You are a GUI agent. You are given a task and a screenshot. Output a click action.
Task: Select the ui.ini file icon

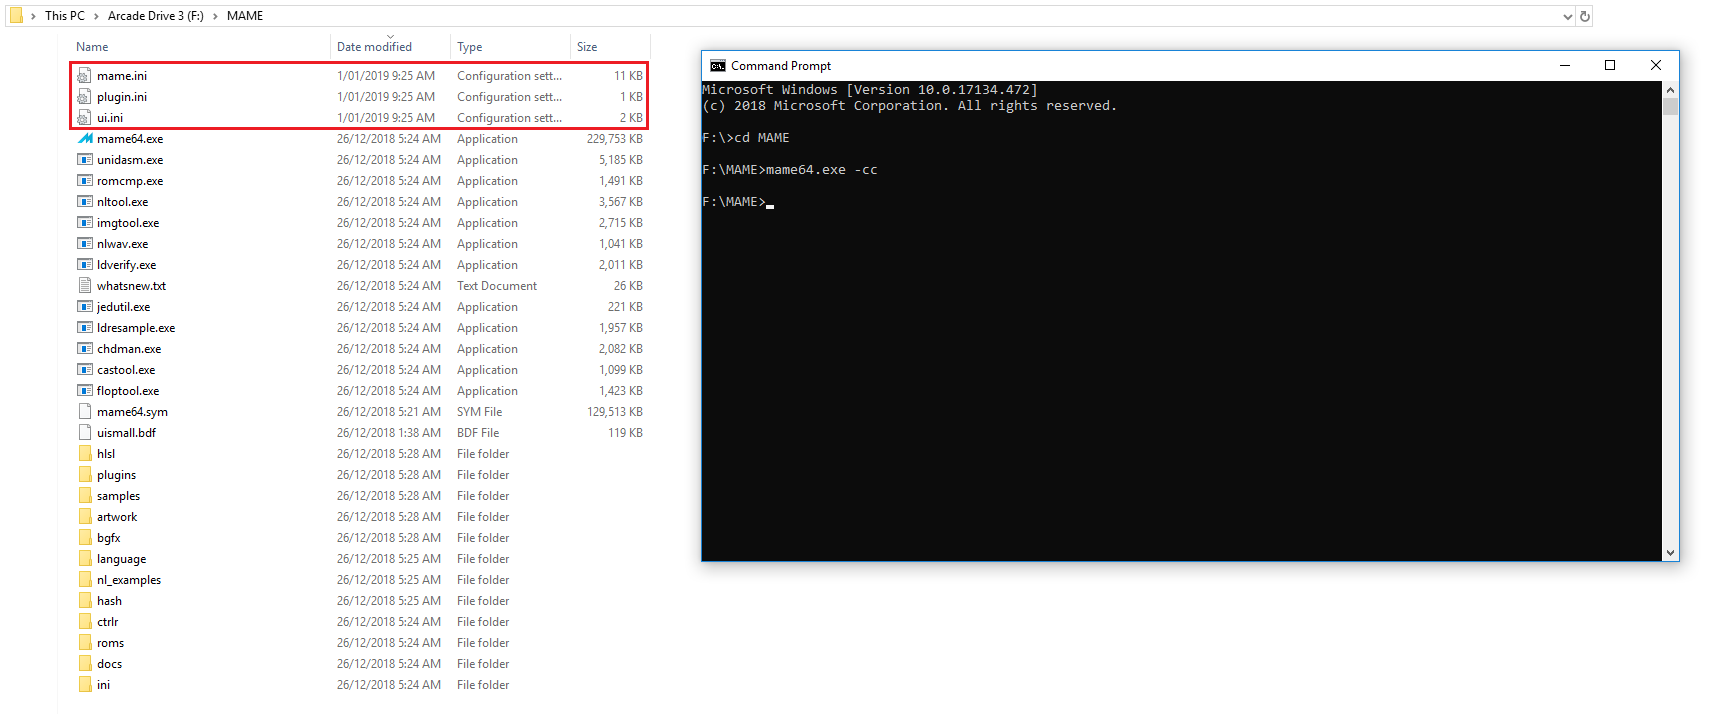(x=85, y=118)
